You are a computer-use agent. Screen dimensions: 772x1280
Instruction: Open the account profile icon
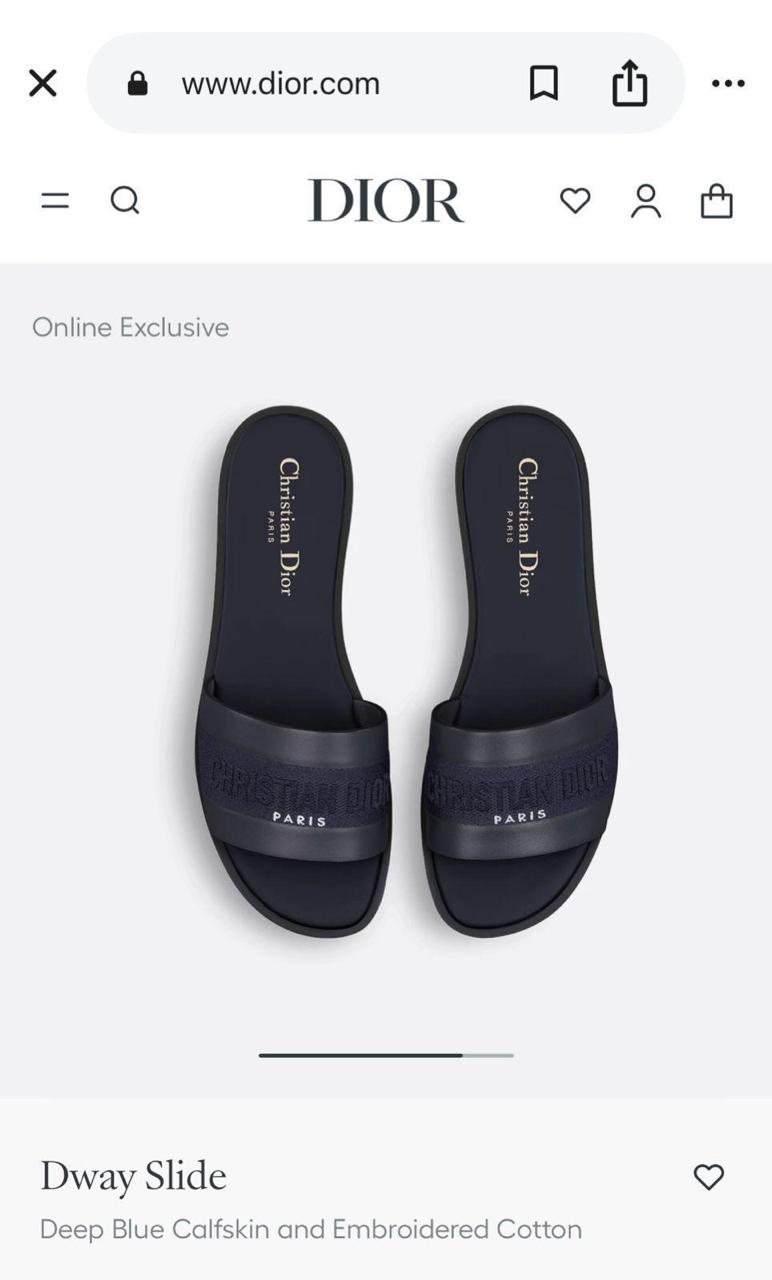(x=646, y=200)
